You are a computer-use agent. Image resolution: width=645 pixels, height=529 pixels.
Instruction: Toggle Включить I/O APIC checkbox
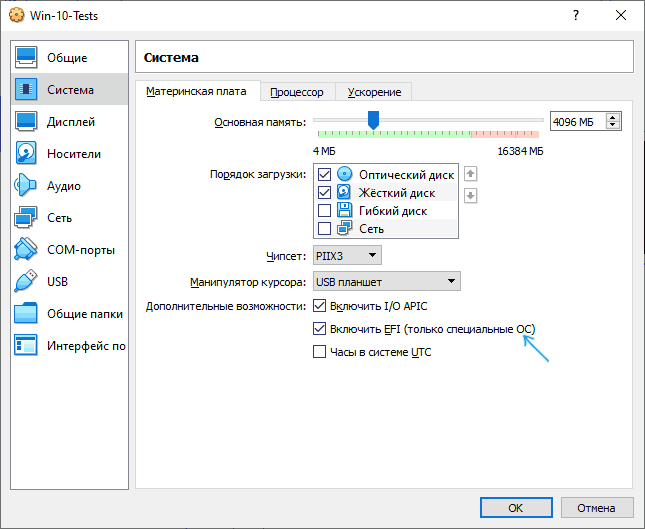[x=320, y=306]
